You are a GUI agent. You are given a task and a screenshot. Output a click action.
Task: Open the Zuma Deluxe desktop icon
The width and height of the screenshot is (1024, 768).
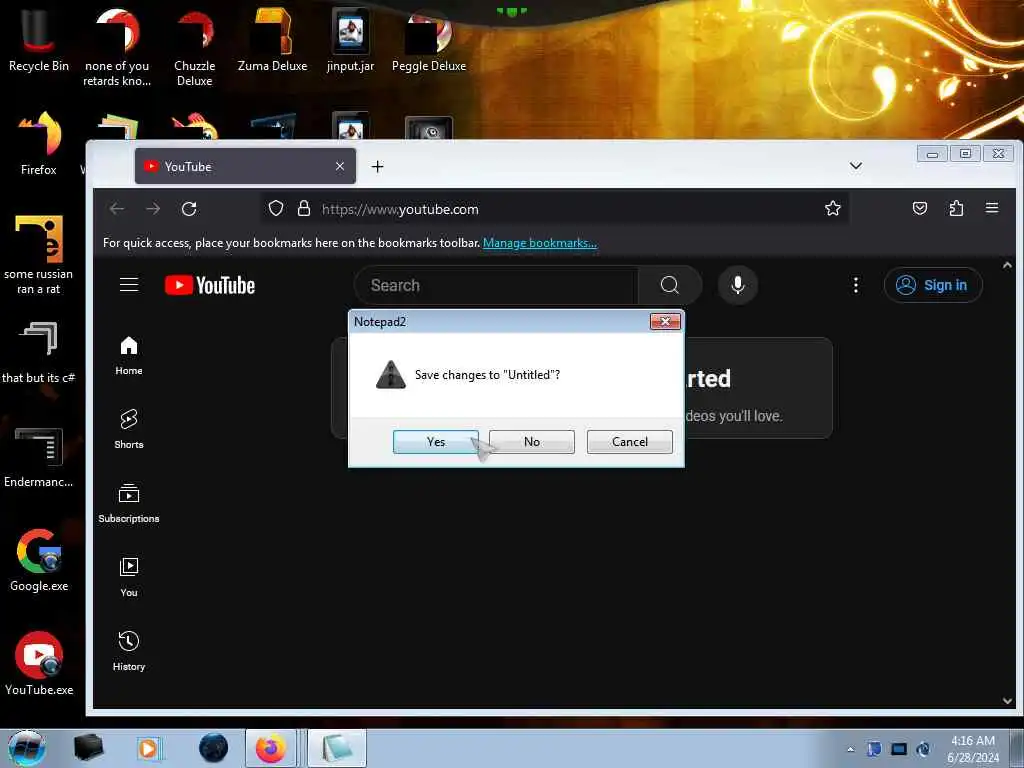pos(272,40)
